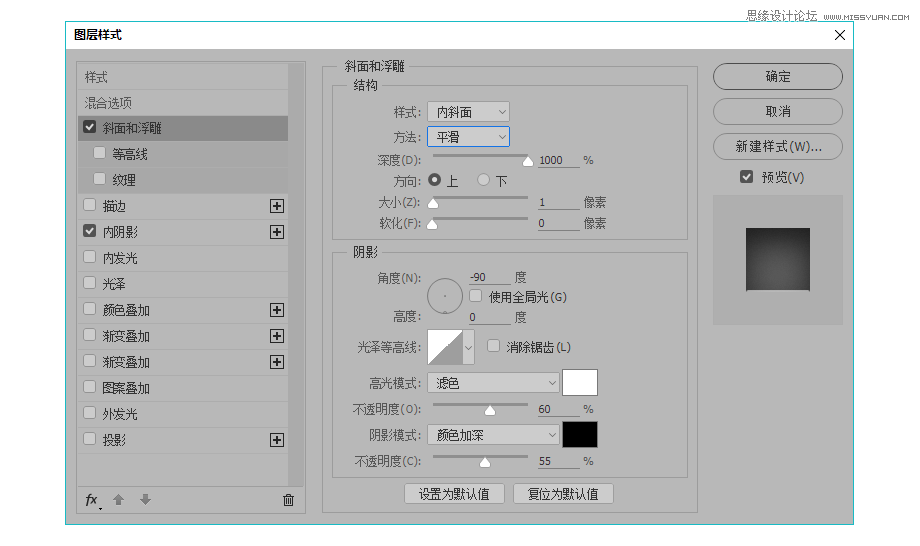Uncheck the 斜面和浮雕 checkbox

(90, 127)
